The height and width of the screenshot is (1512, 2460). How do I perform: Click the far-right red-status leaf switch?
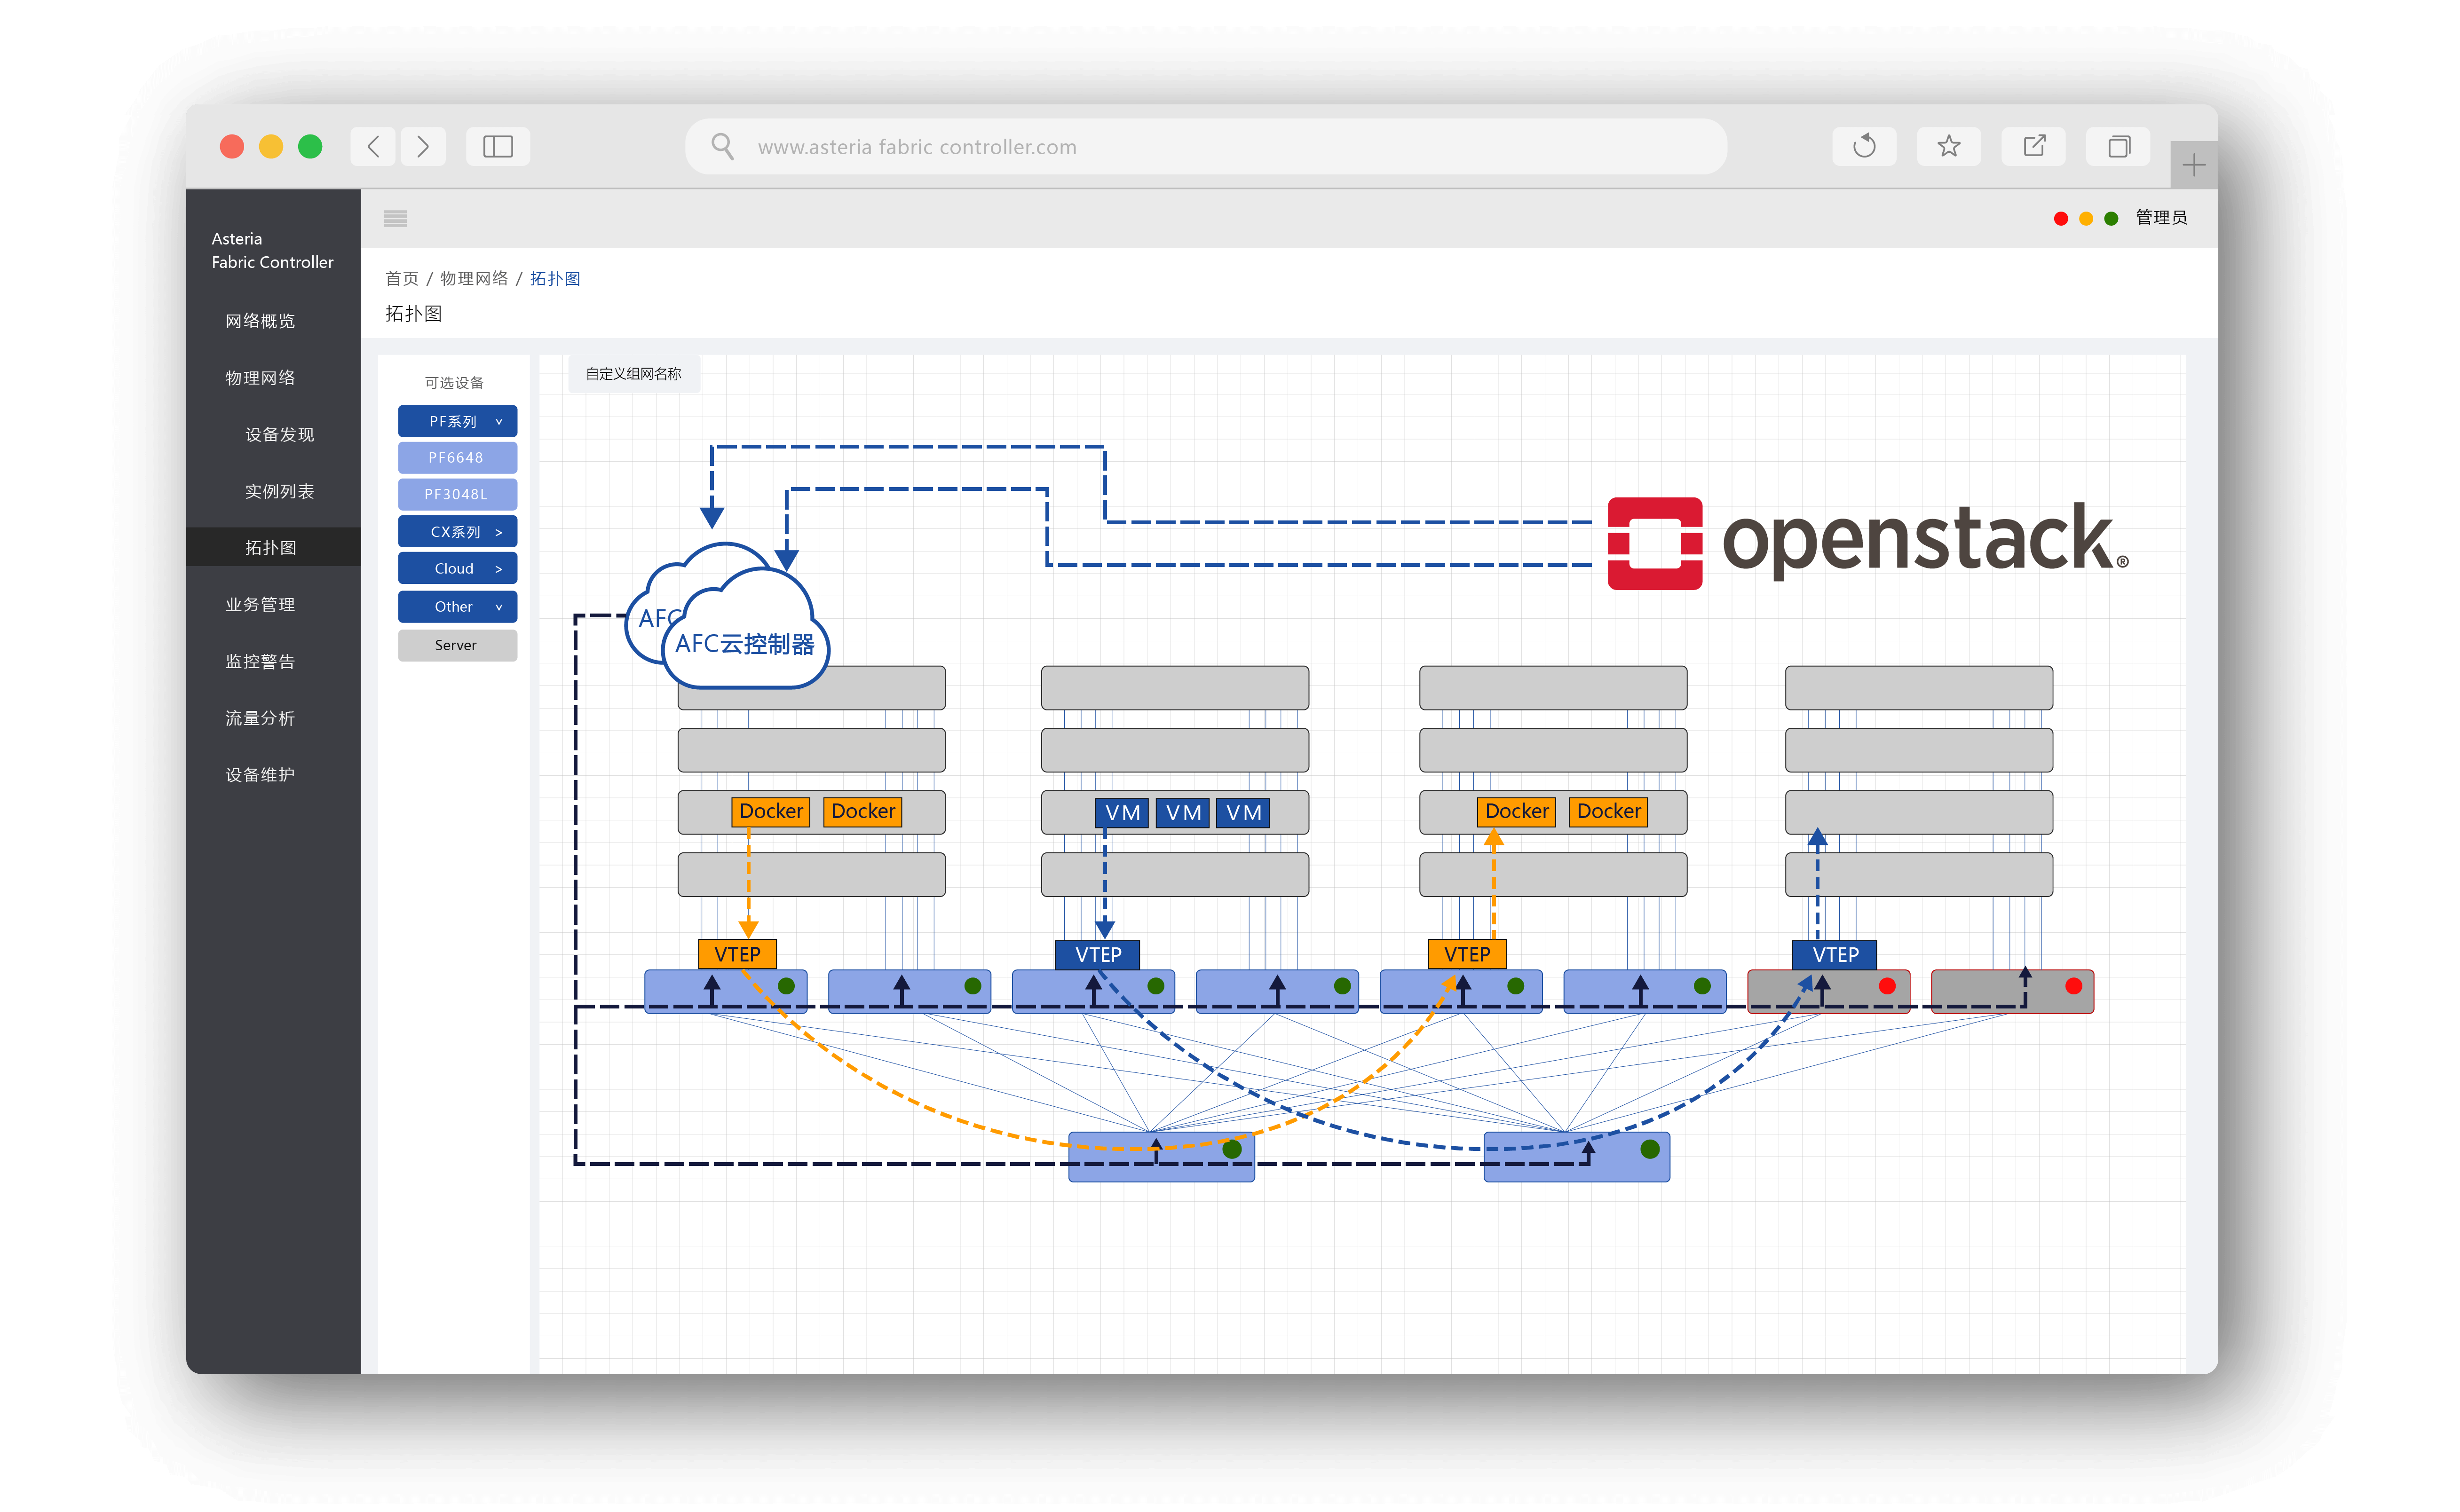(2013, 992)
